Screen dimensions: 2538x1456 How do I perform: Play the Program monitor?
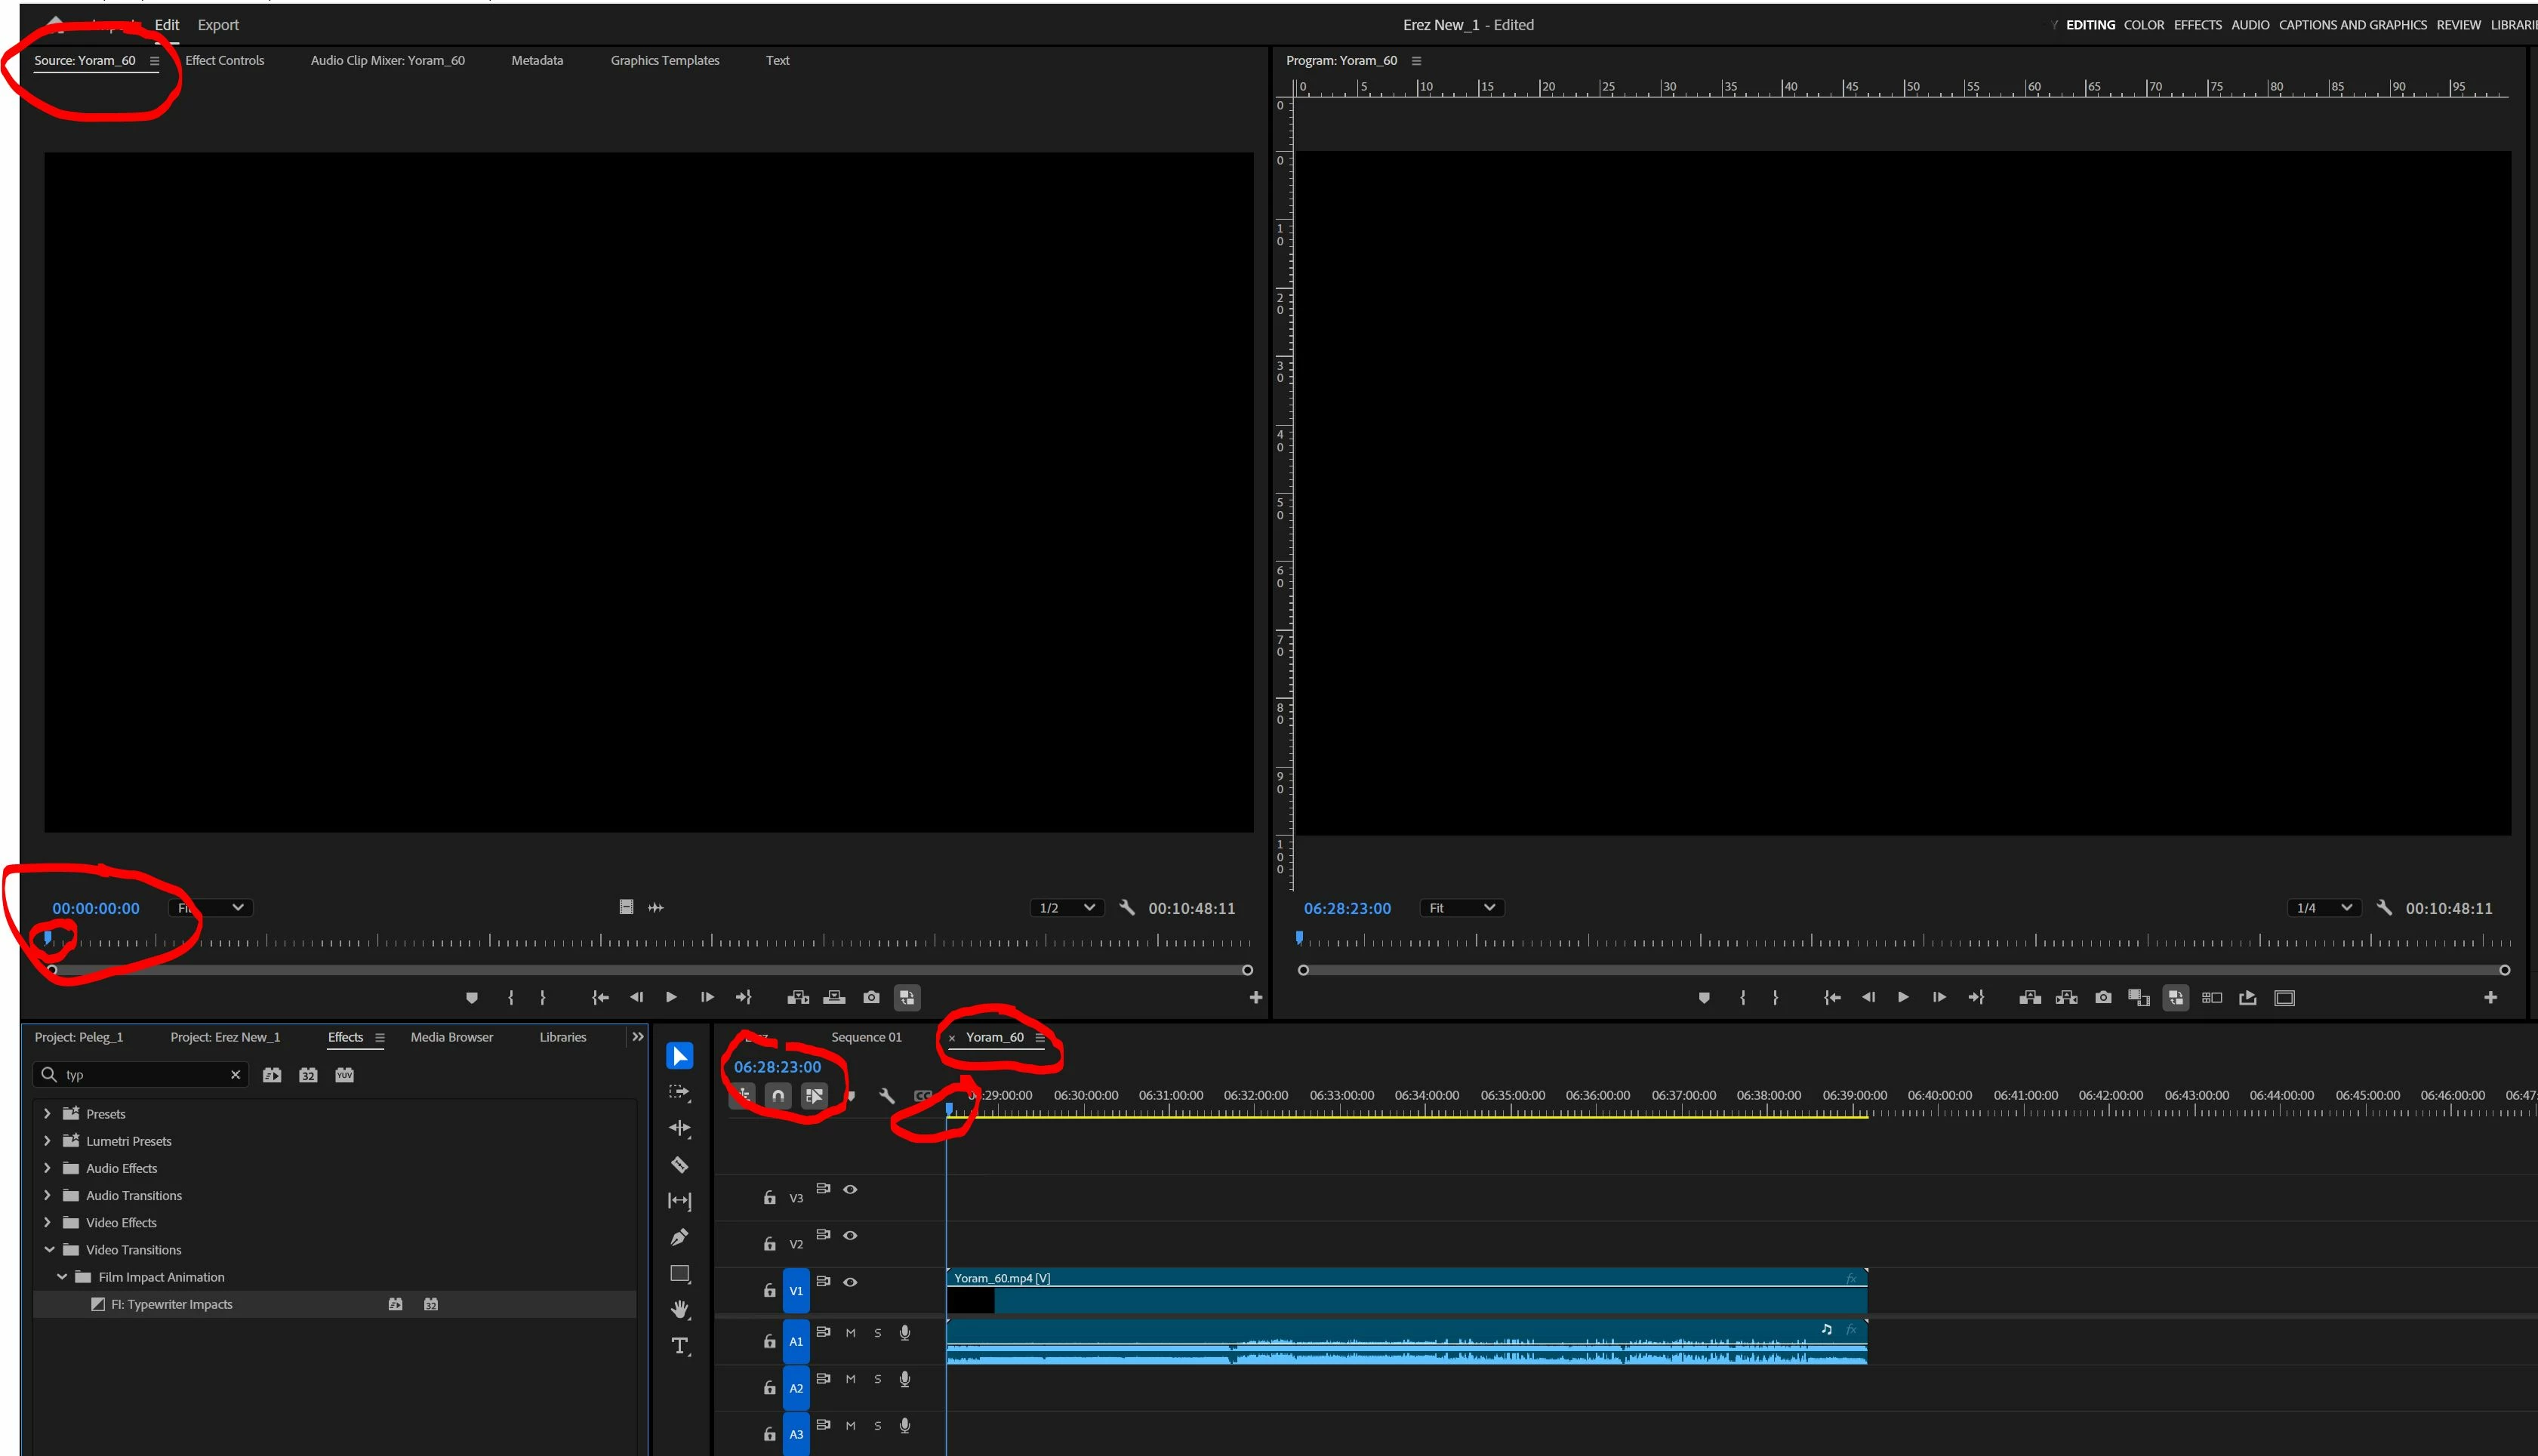pyautogui.click(x=1902, y=997)
